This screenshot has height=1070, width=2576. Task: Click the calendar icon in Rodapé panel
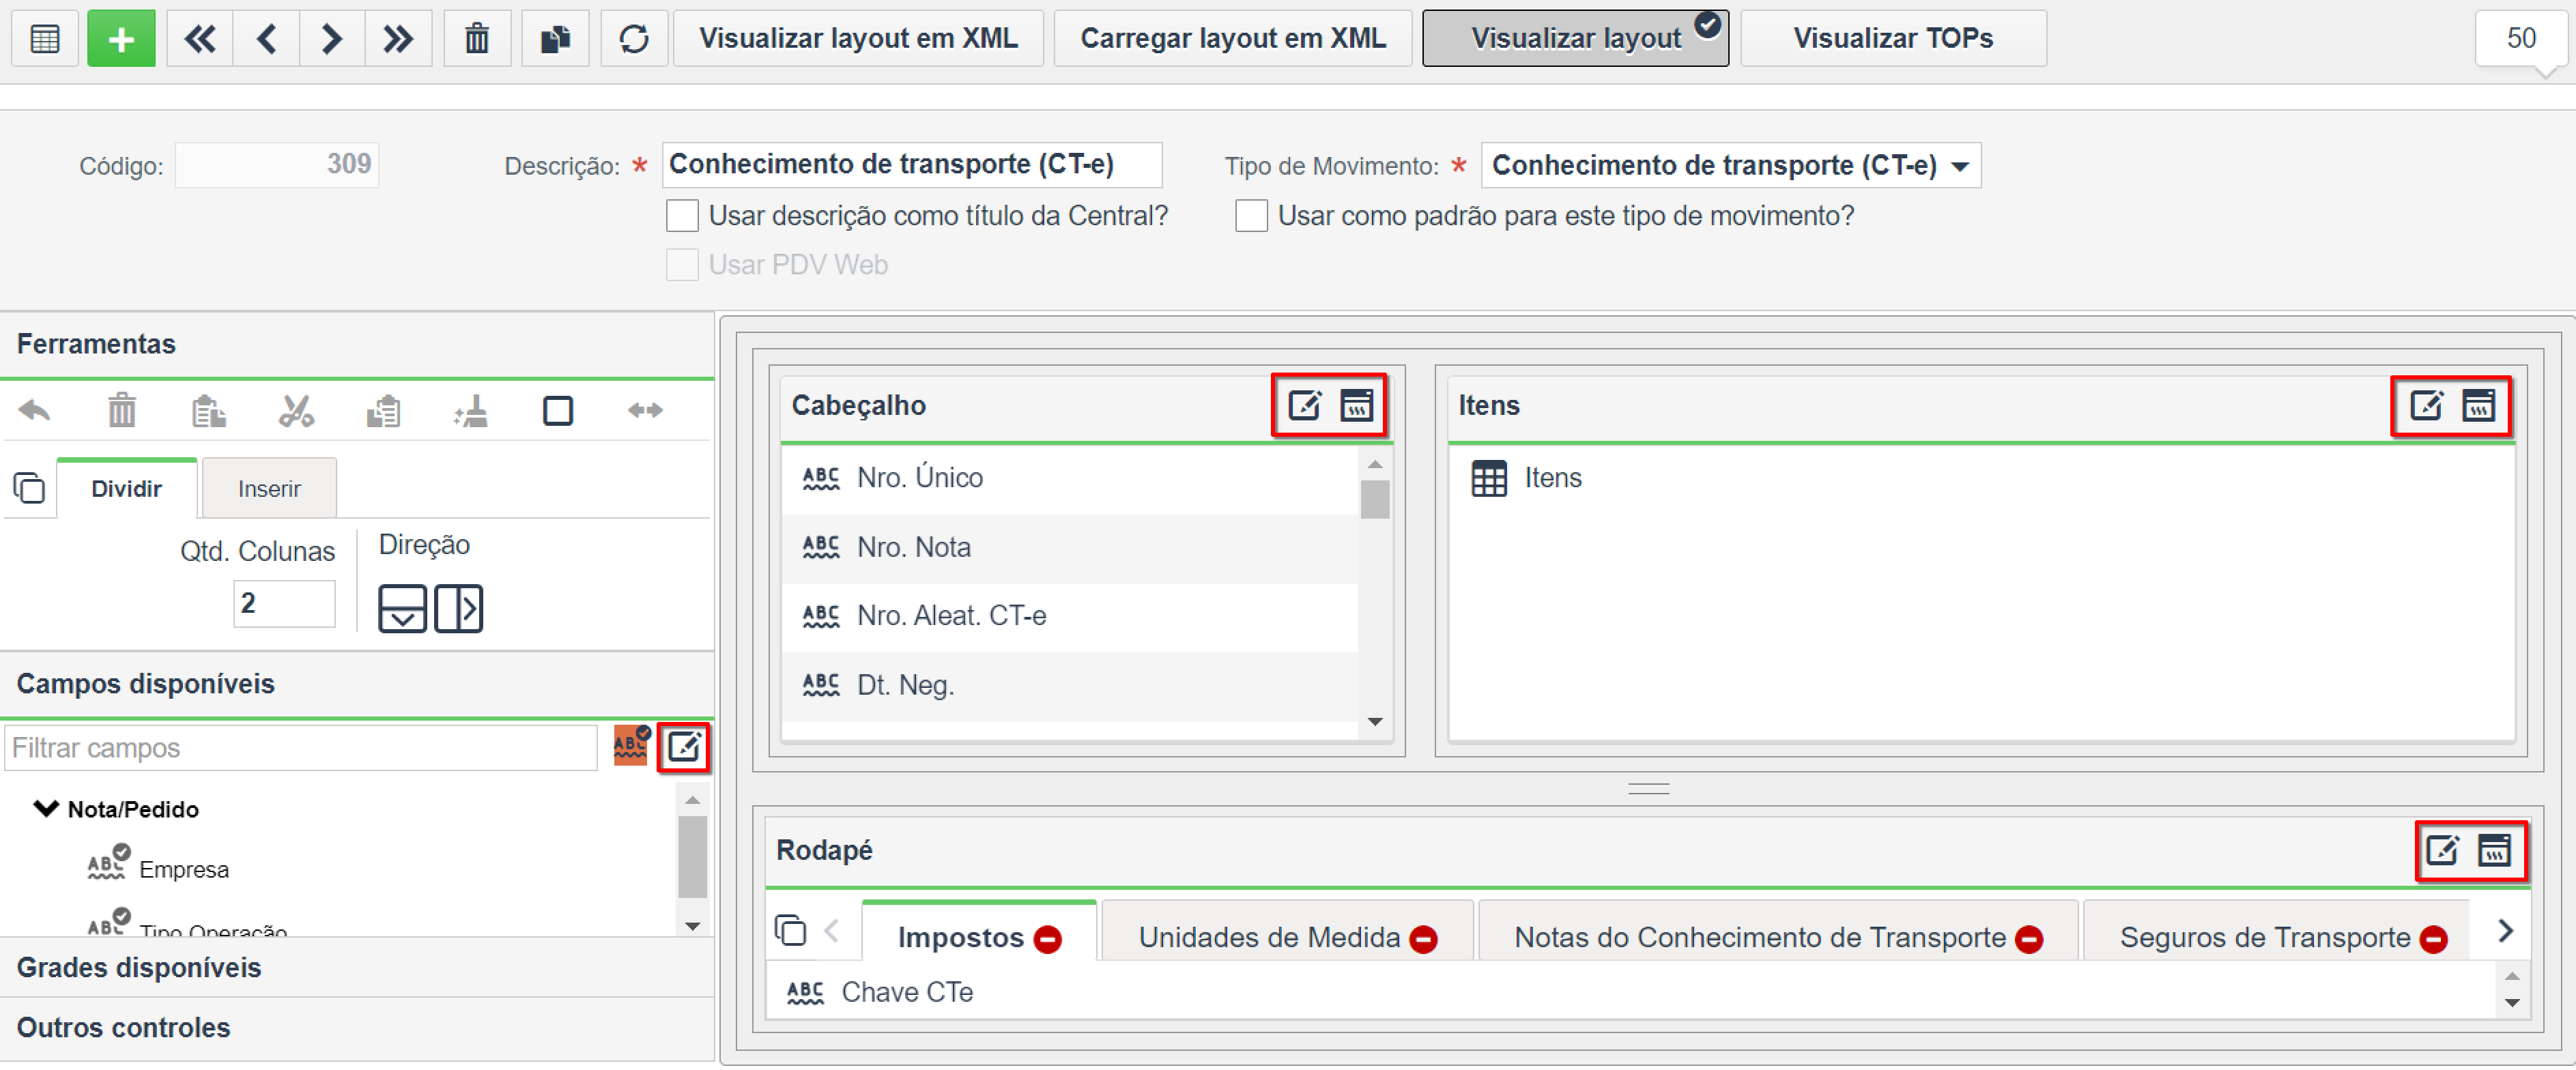[2495, 850]
